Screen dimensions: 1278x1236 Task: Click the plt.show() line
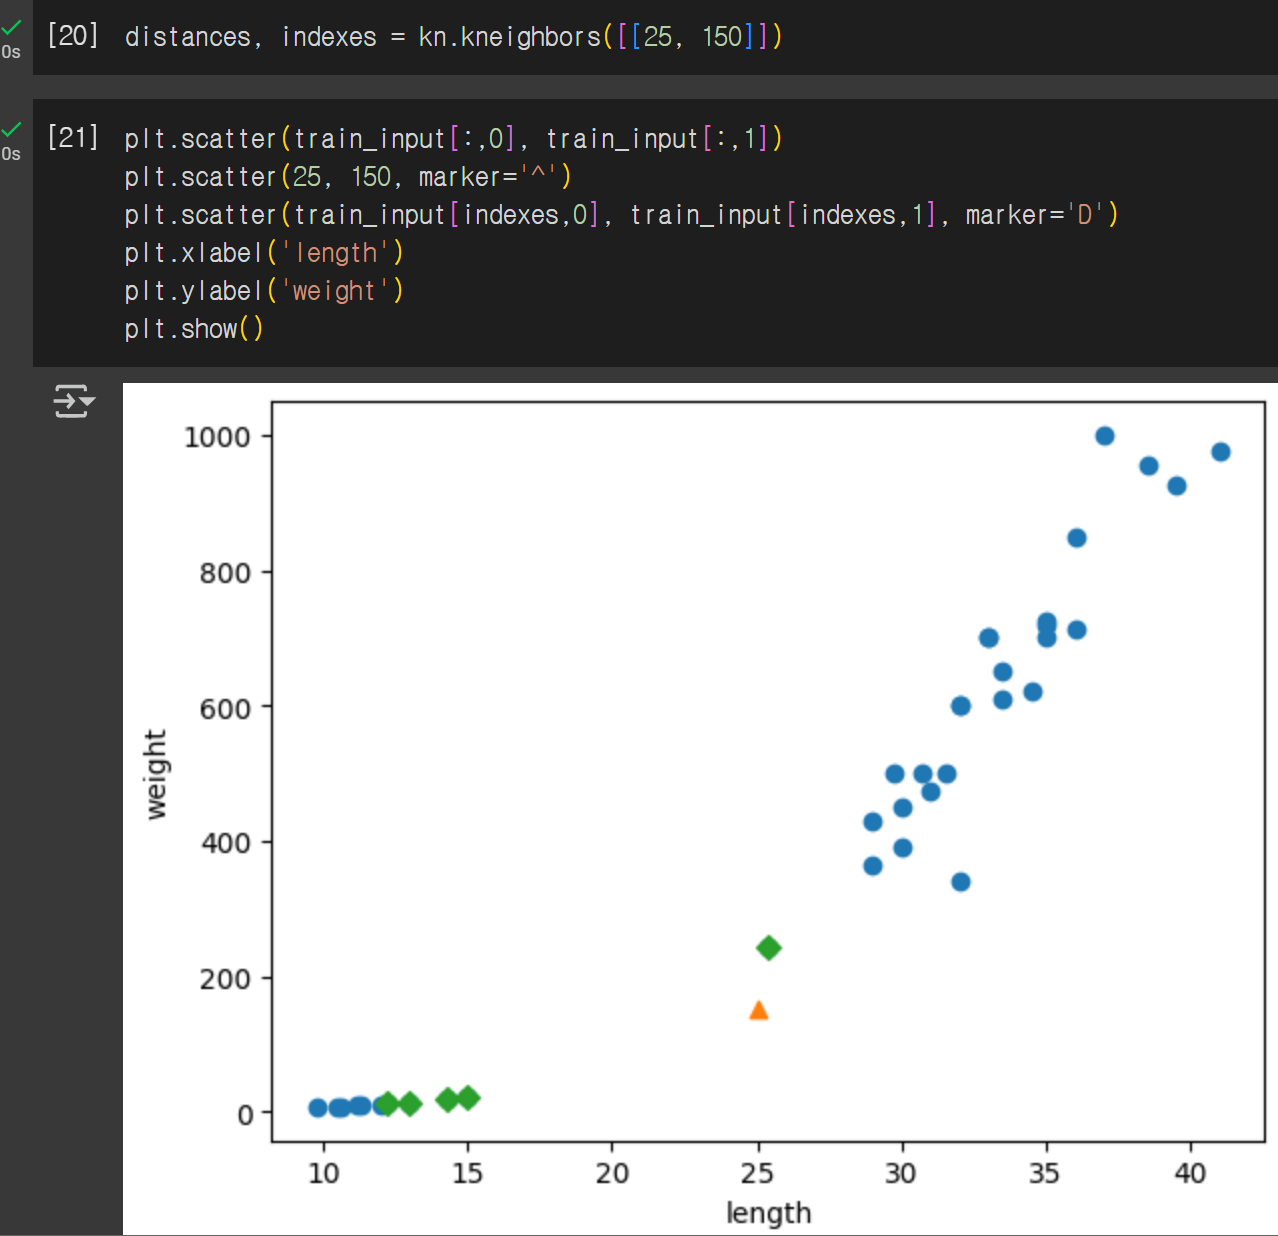[194, 329]
